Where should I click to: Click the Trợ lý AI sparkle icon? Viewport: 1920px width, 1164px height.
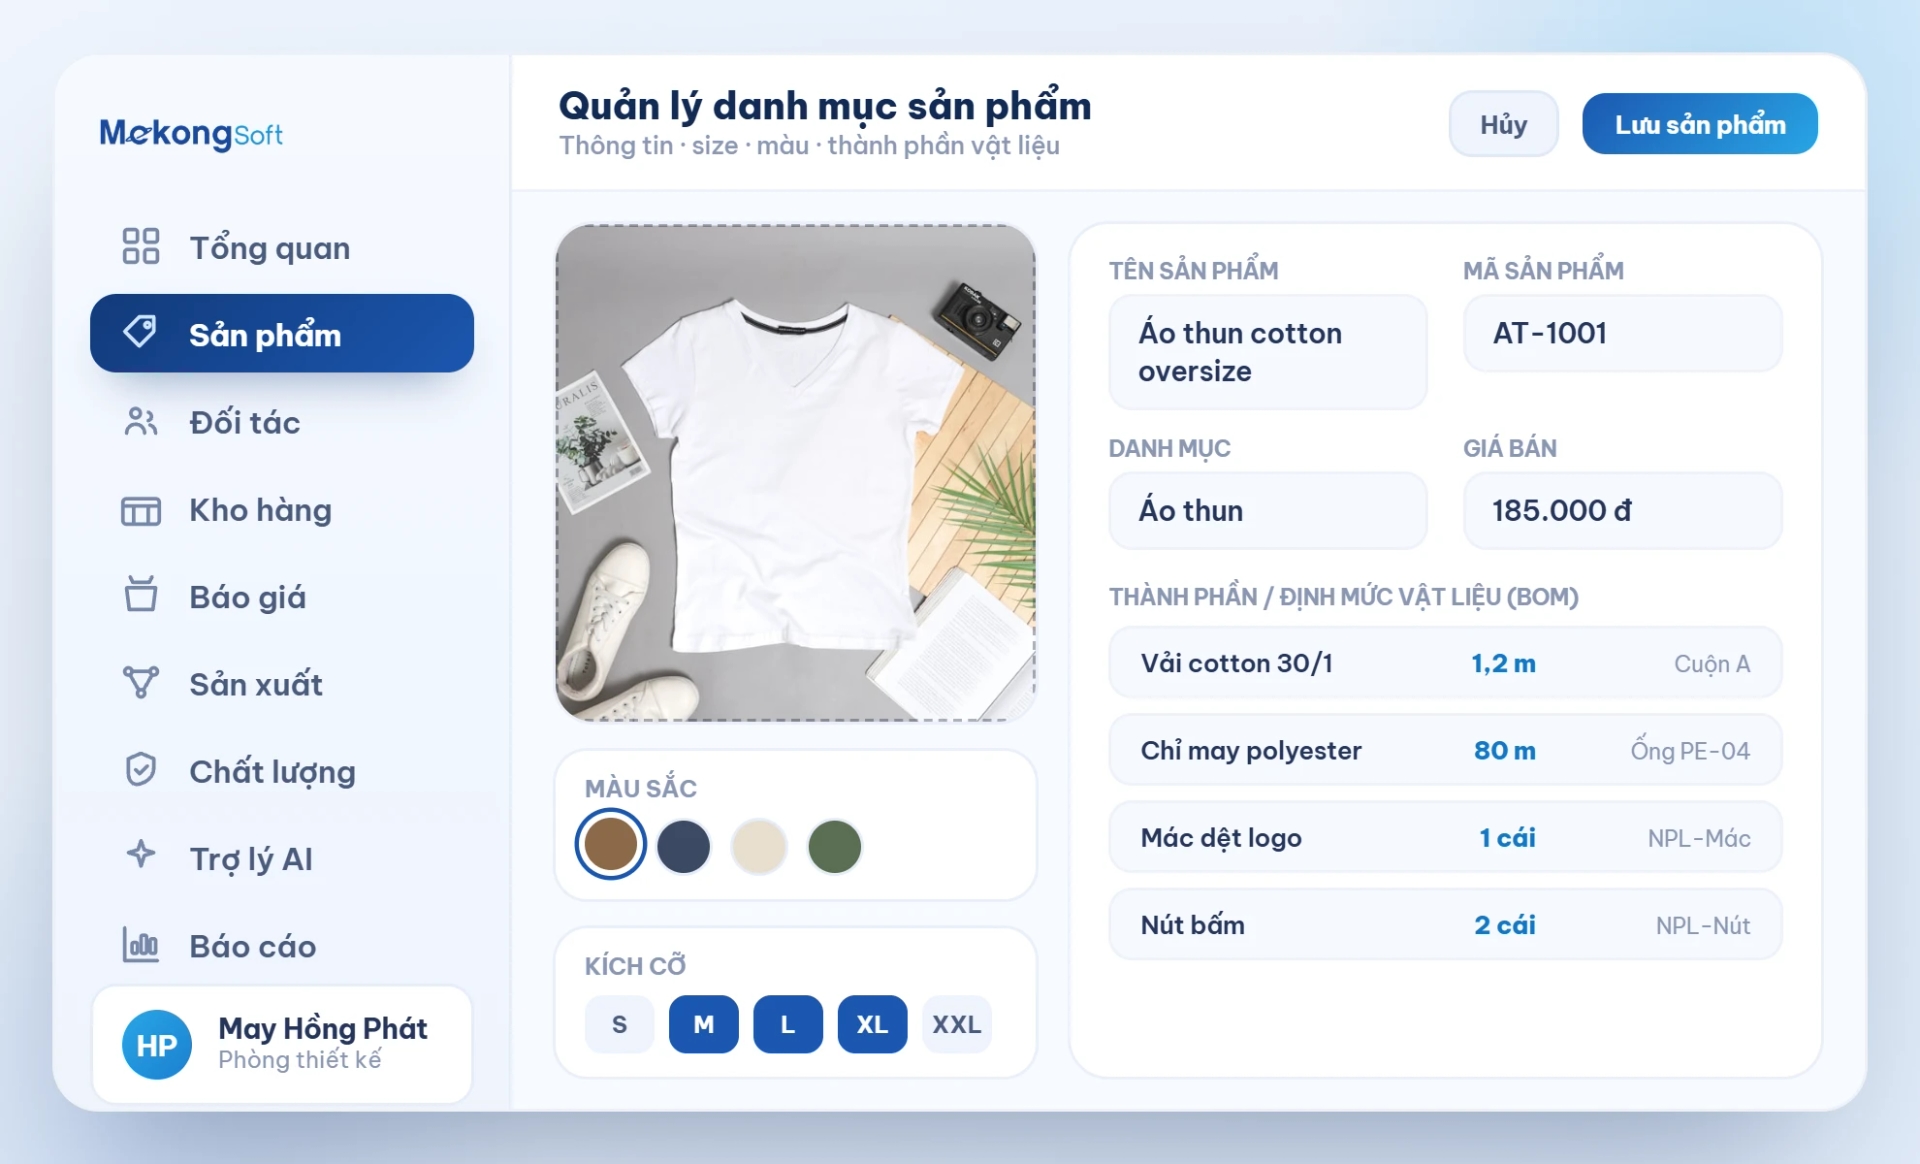[140, 855]
